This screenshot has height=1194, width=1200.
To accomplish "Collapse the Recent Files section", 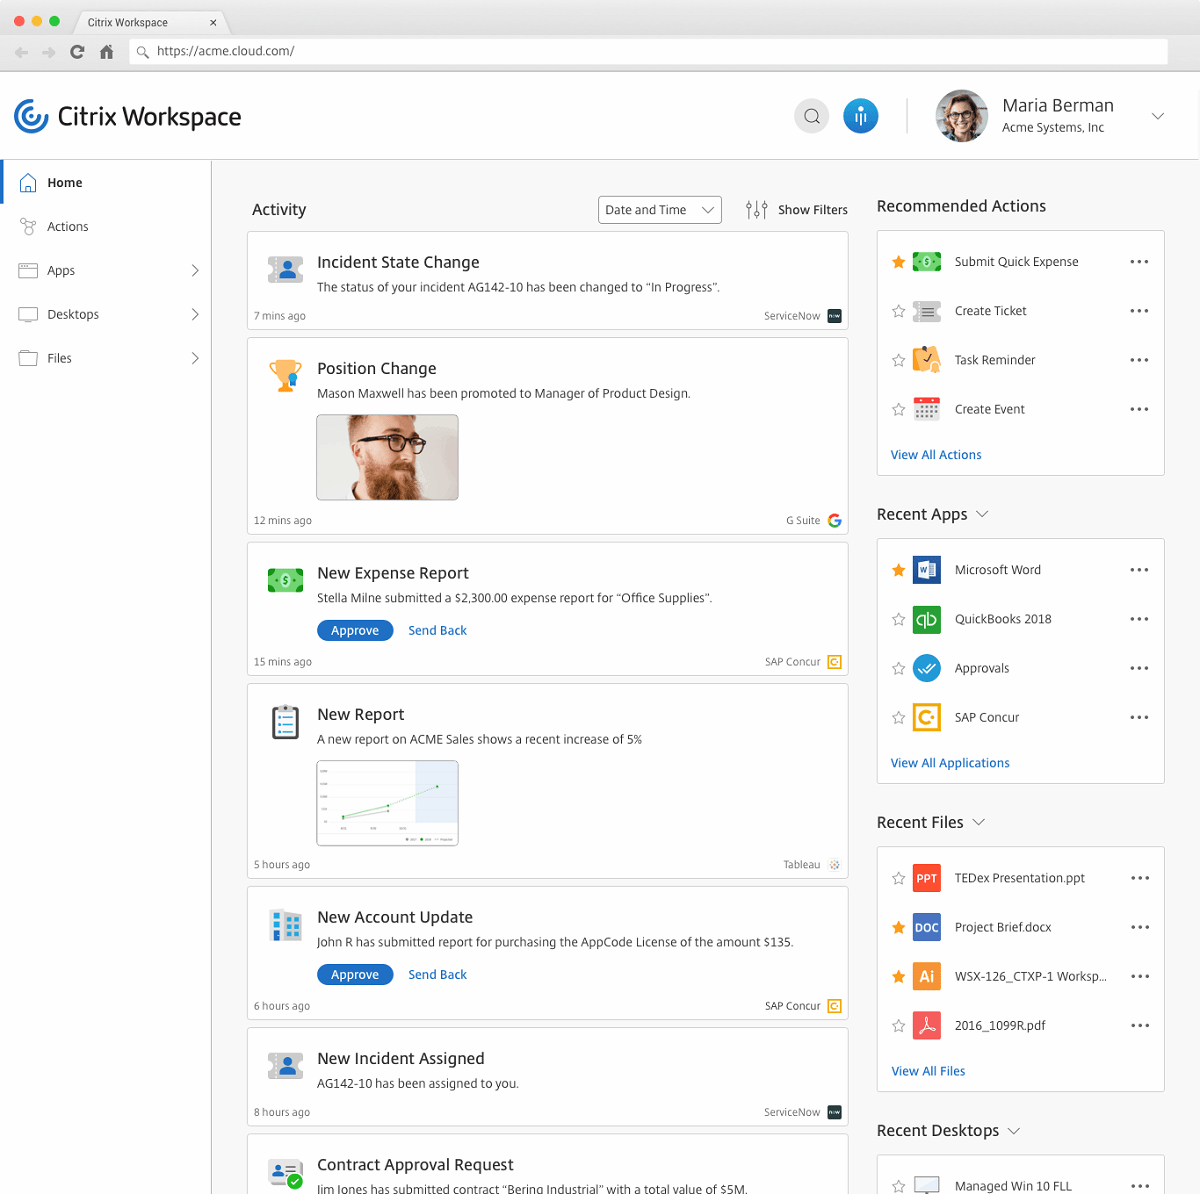I will (977, 821).
